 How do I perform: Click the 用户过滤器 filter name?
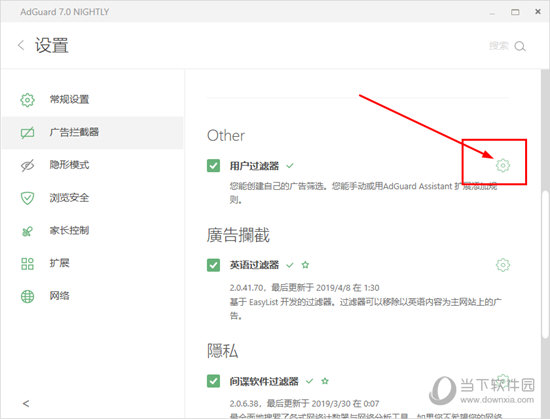click(254, 166)
